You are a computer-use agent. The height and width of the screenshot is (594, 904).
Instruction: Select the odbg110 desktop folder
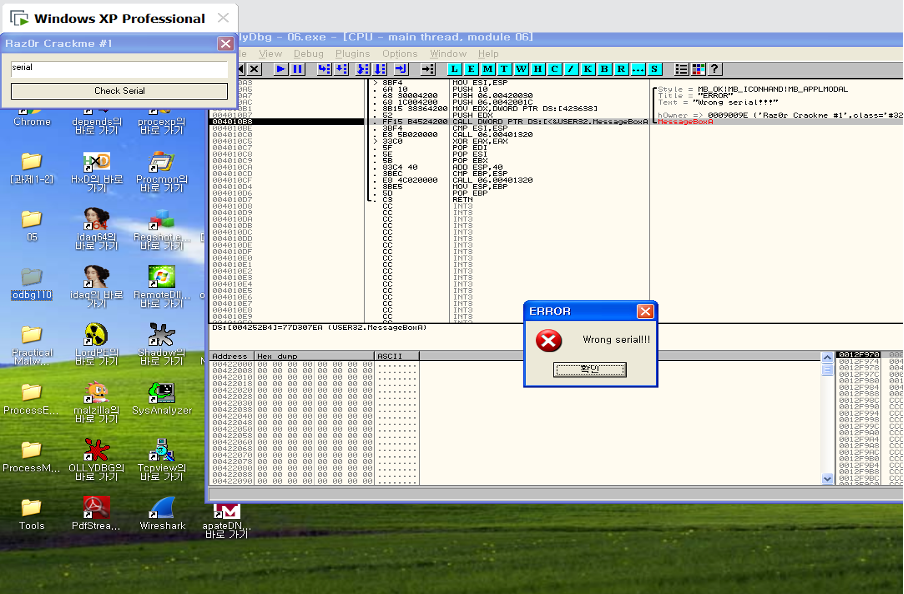click(32, 285)
